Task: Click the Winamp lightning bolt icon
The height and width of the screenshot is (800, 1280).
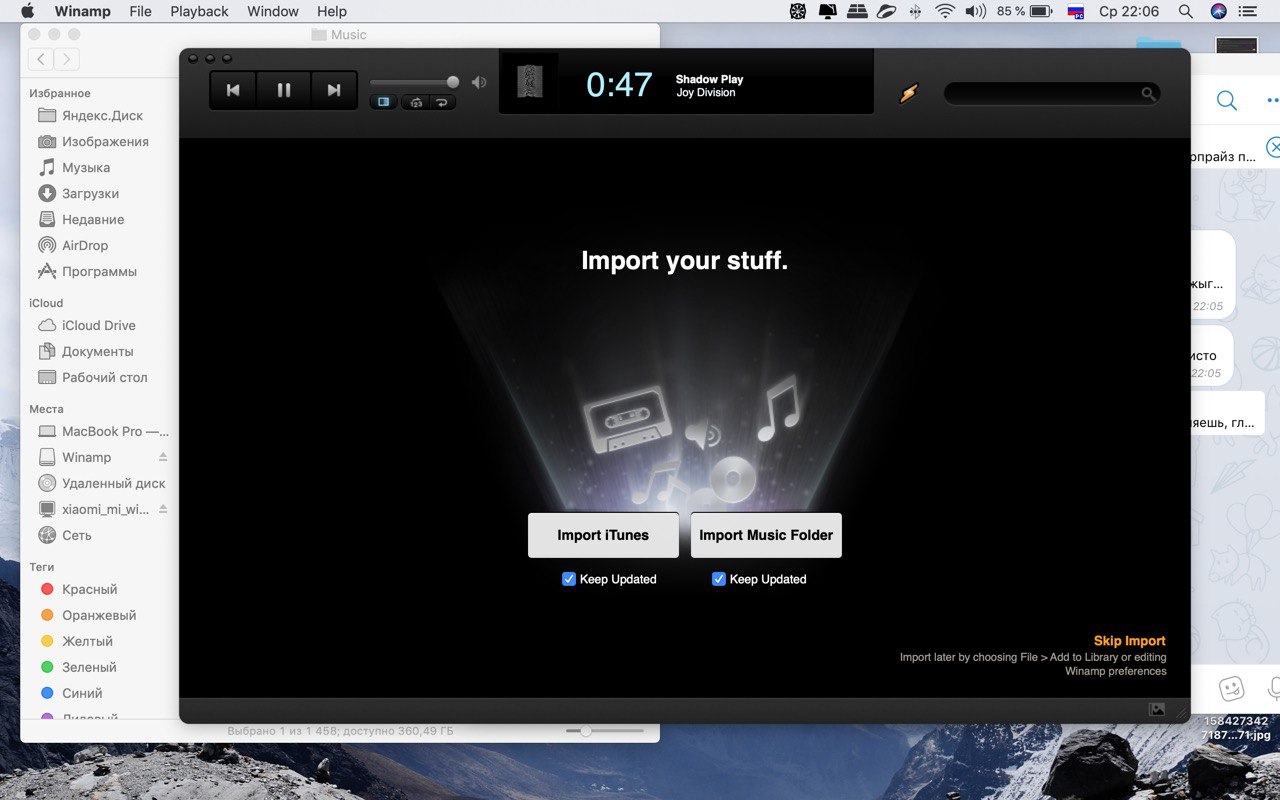Action: 908,94
